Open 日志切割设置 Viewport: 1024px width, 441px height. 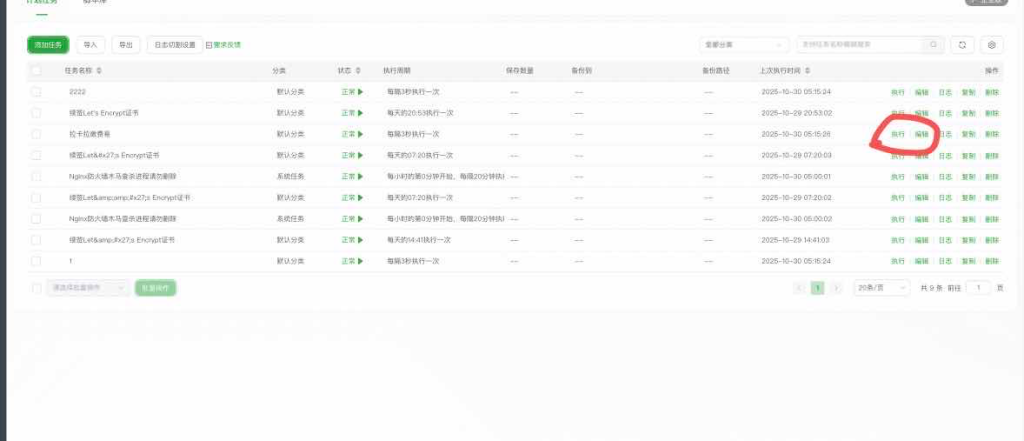(x=174, y=44)
